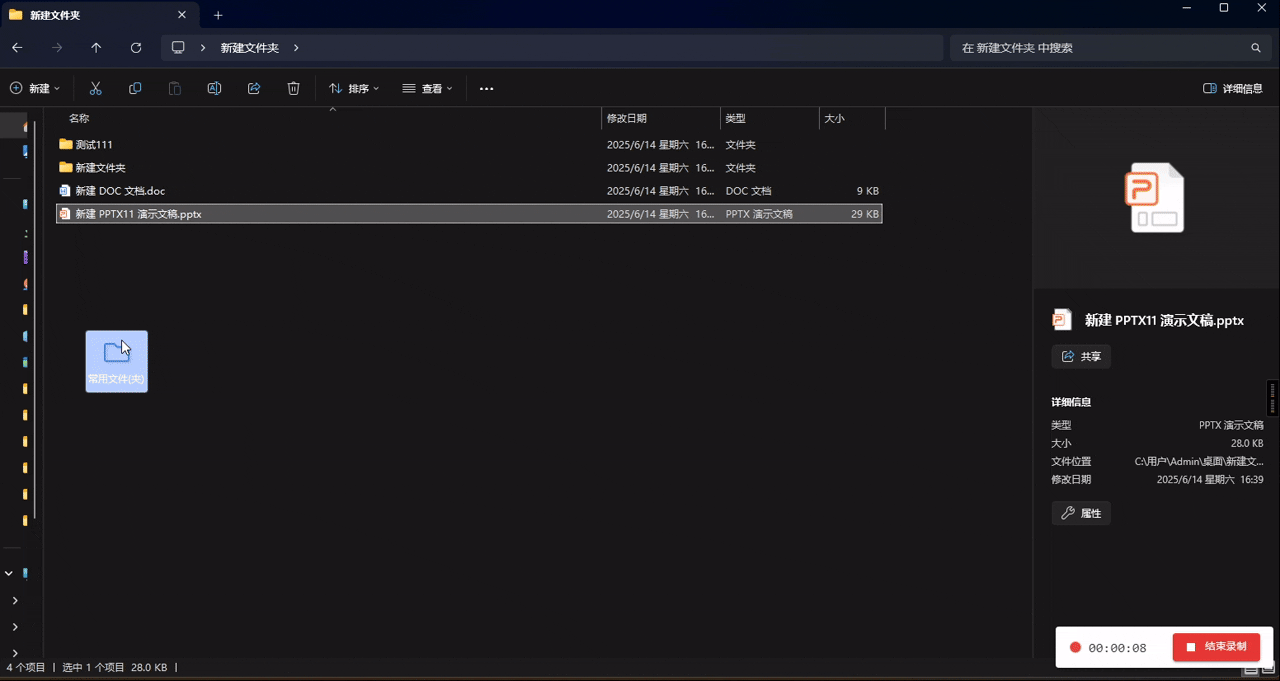Select the 新建文件夹 window tab
Viewport: 1280px width, 681px height.
(x=98, y=15)
